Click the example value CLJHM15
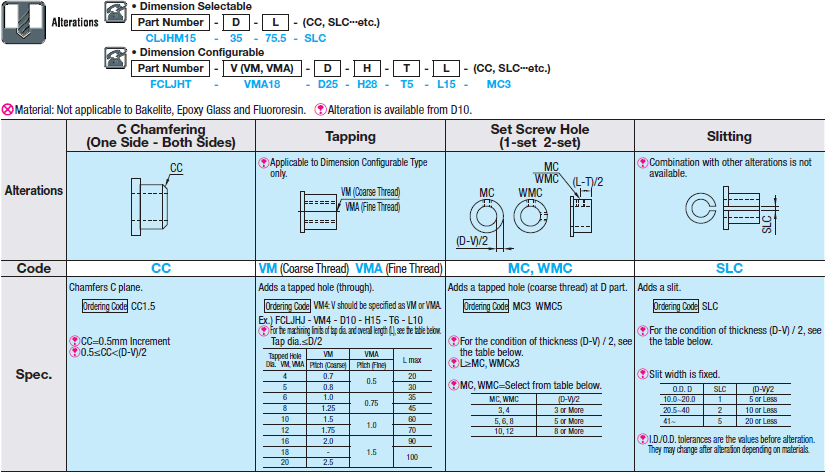Screen dimensions: 825x472 tap(170, 38)
